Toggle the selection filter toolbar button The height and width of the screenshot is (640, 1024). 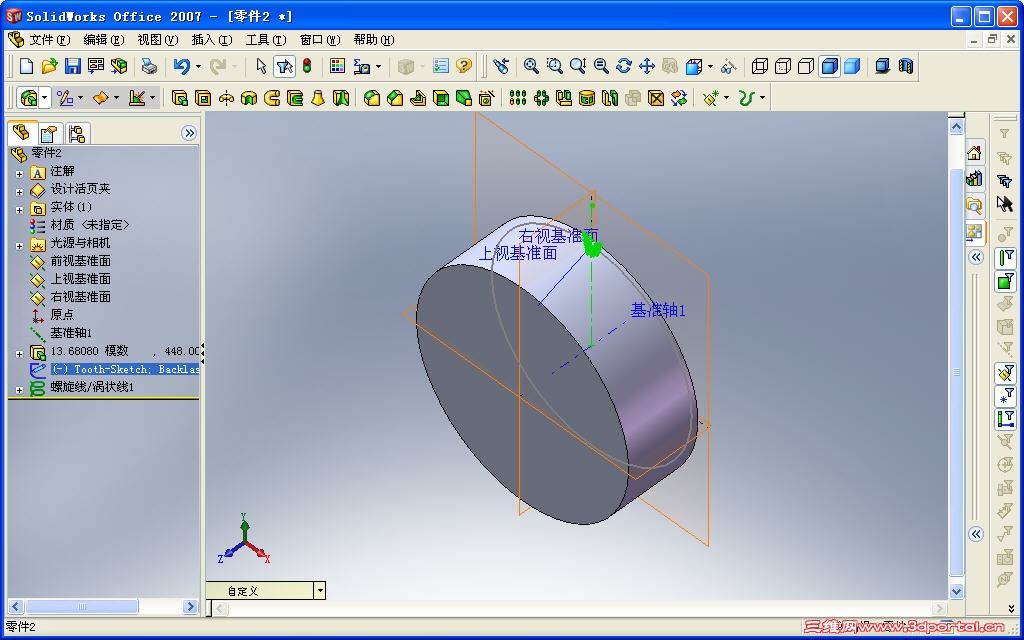tap(284, 66)
